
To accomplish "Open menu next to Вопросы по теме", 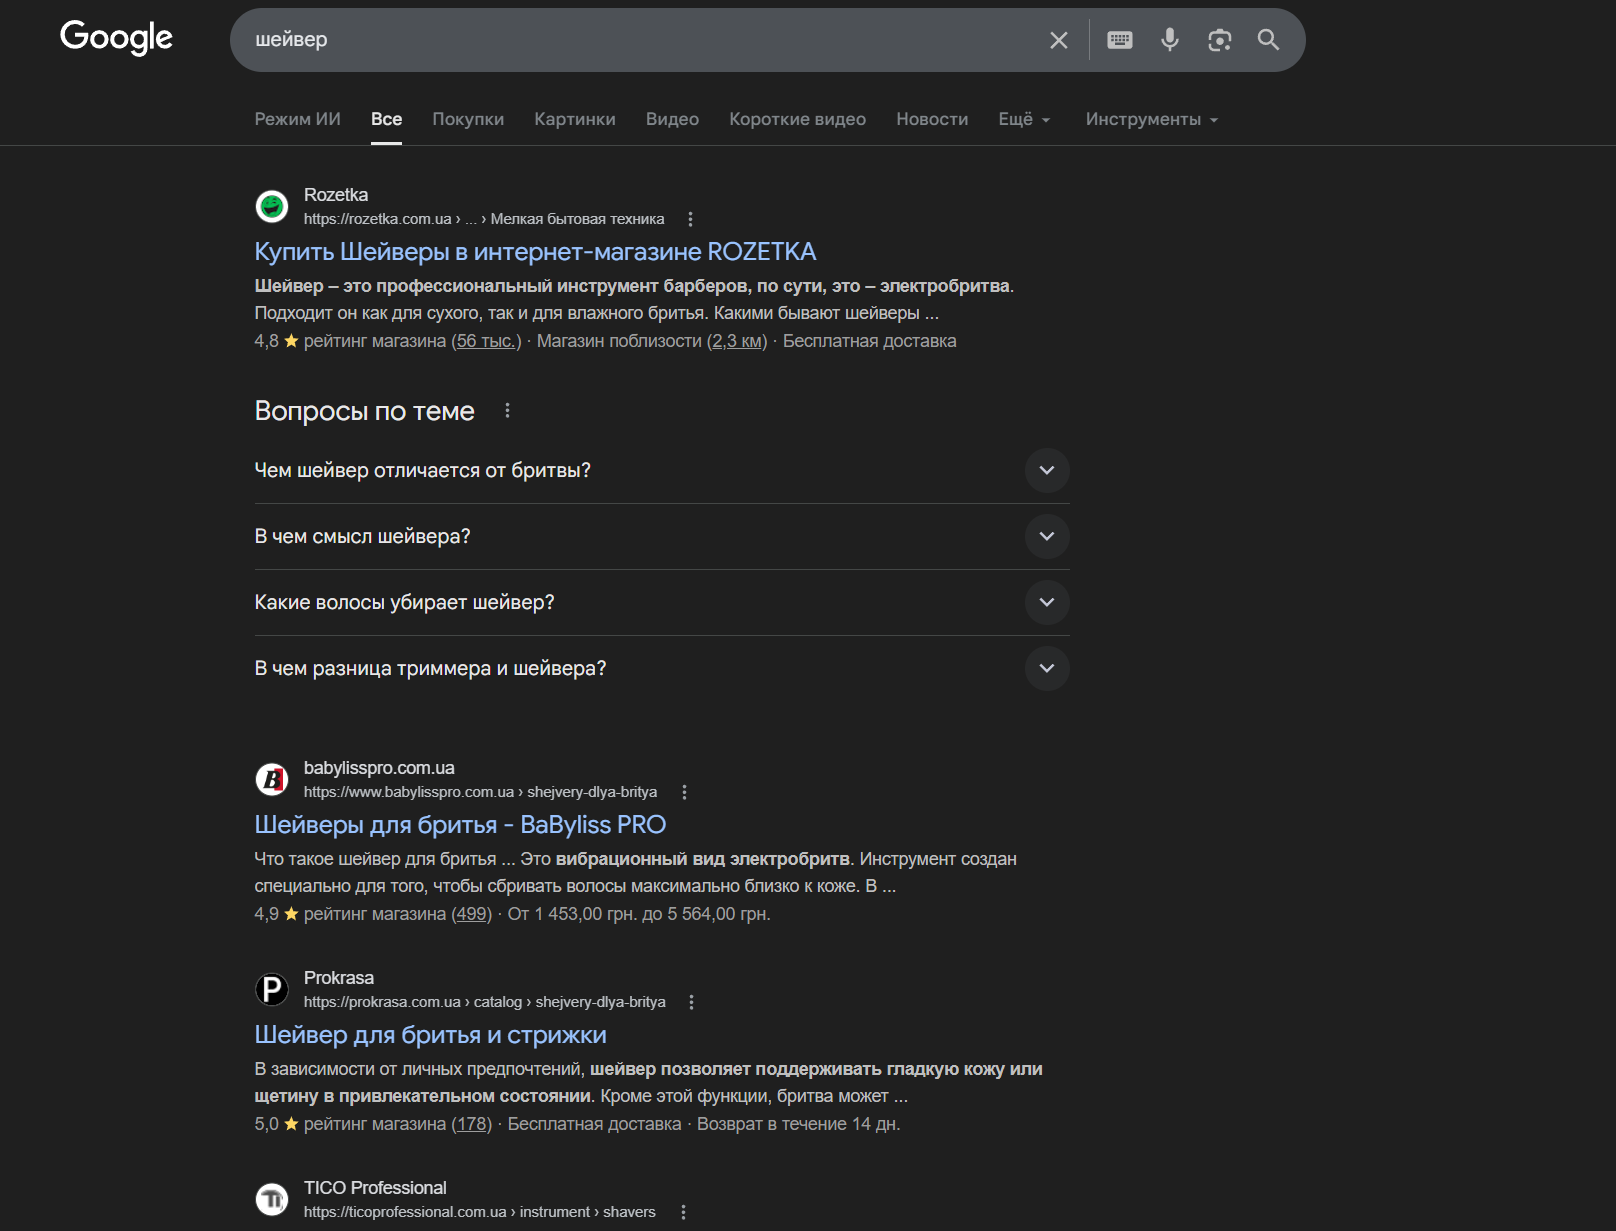I will coord(508,411).
